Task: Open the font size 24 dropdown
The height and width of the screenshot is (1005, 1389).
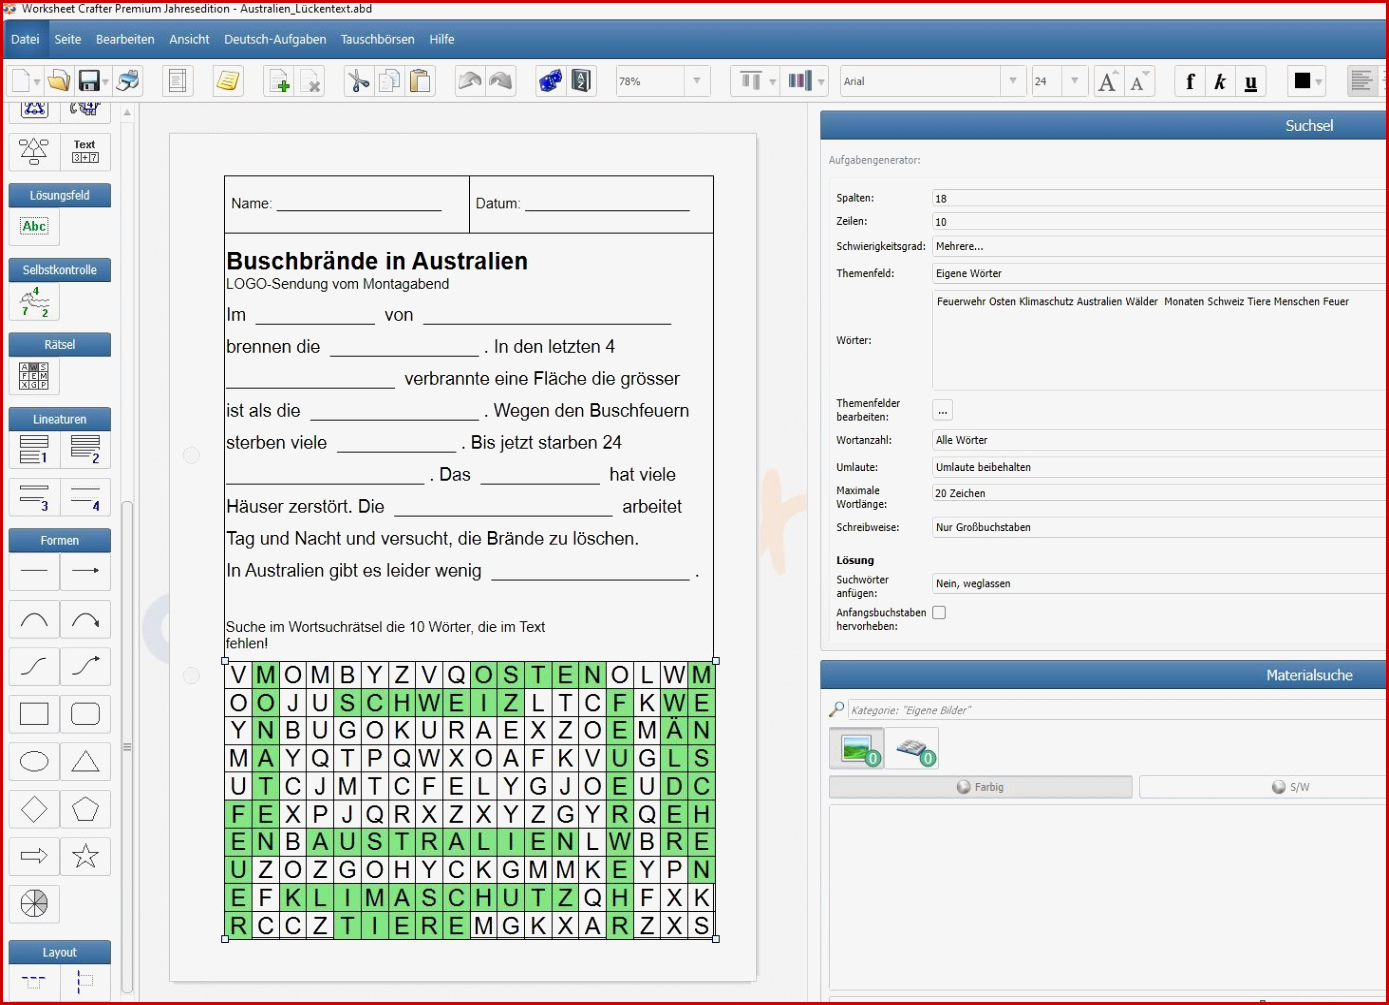Action: (1075, 81)
